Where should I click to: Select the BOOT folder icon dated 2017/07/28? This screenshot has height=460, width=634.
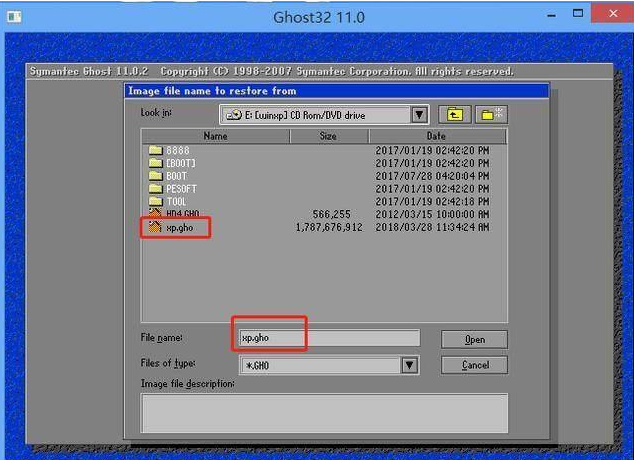pyautogui.click(x=155, y=176)
